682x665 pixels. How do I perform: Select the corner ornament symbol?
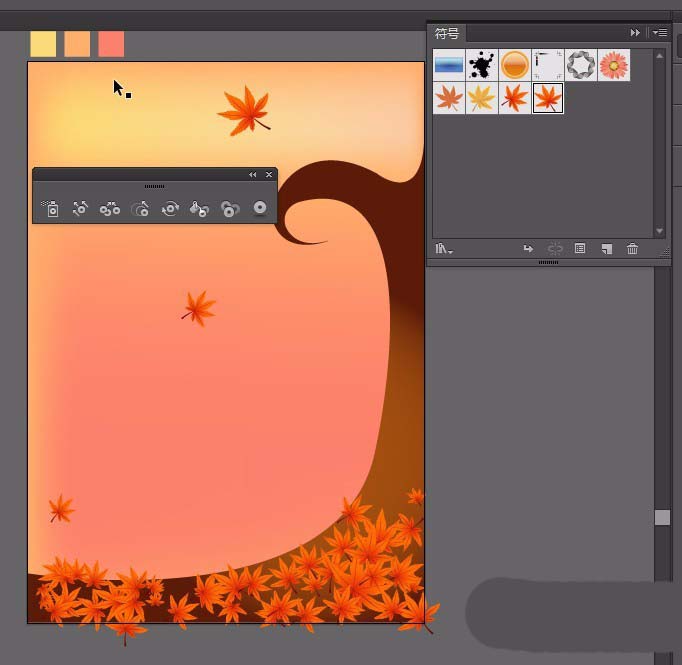point(548,65)
